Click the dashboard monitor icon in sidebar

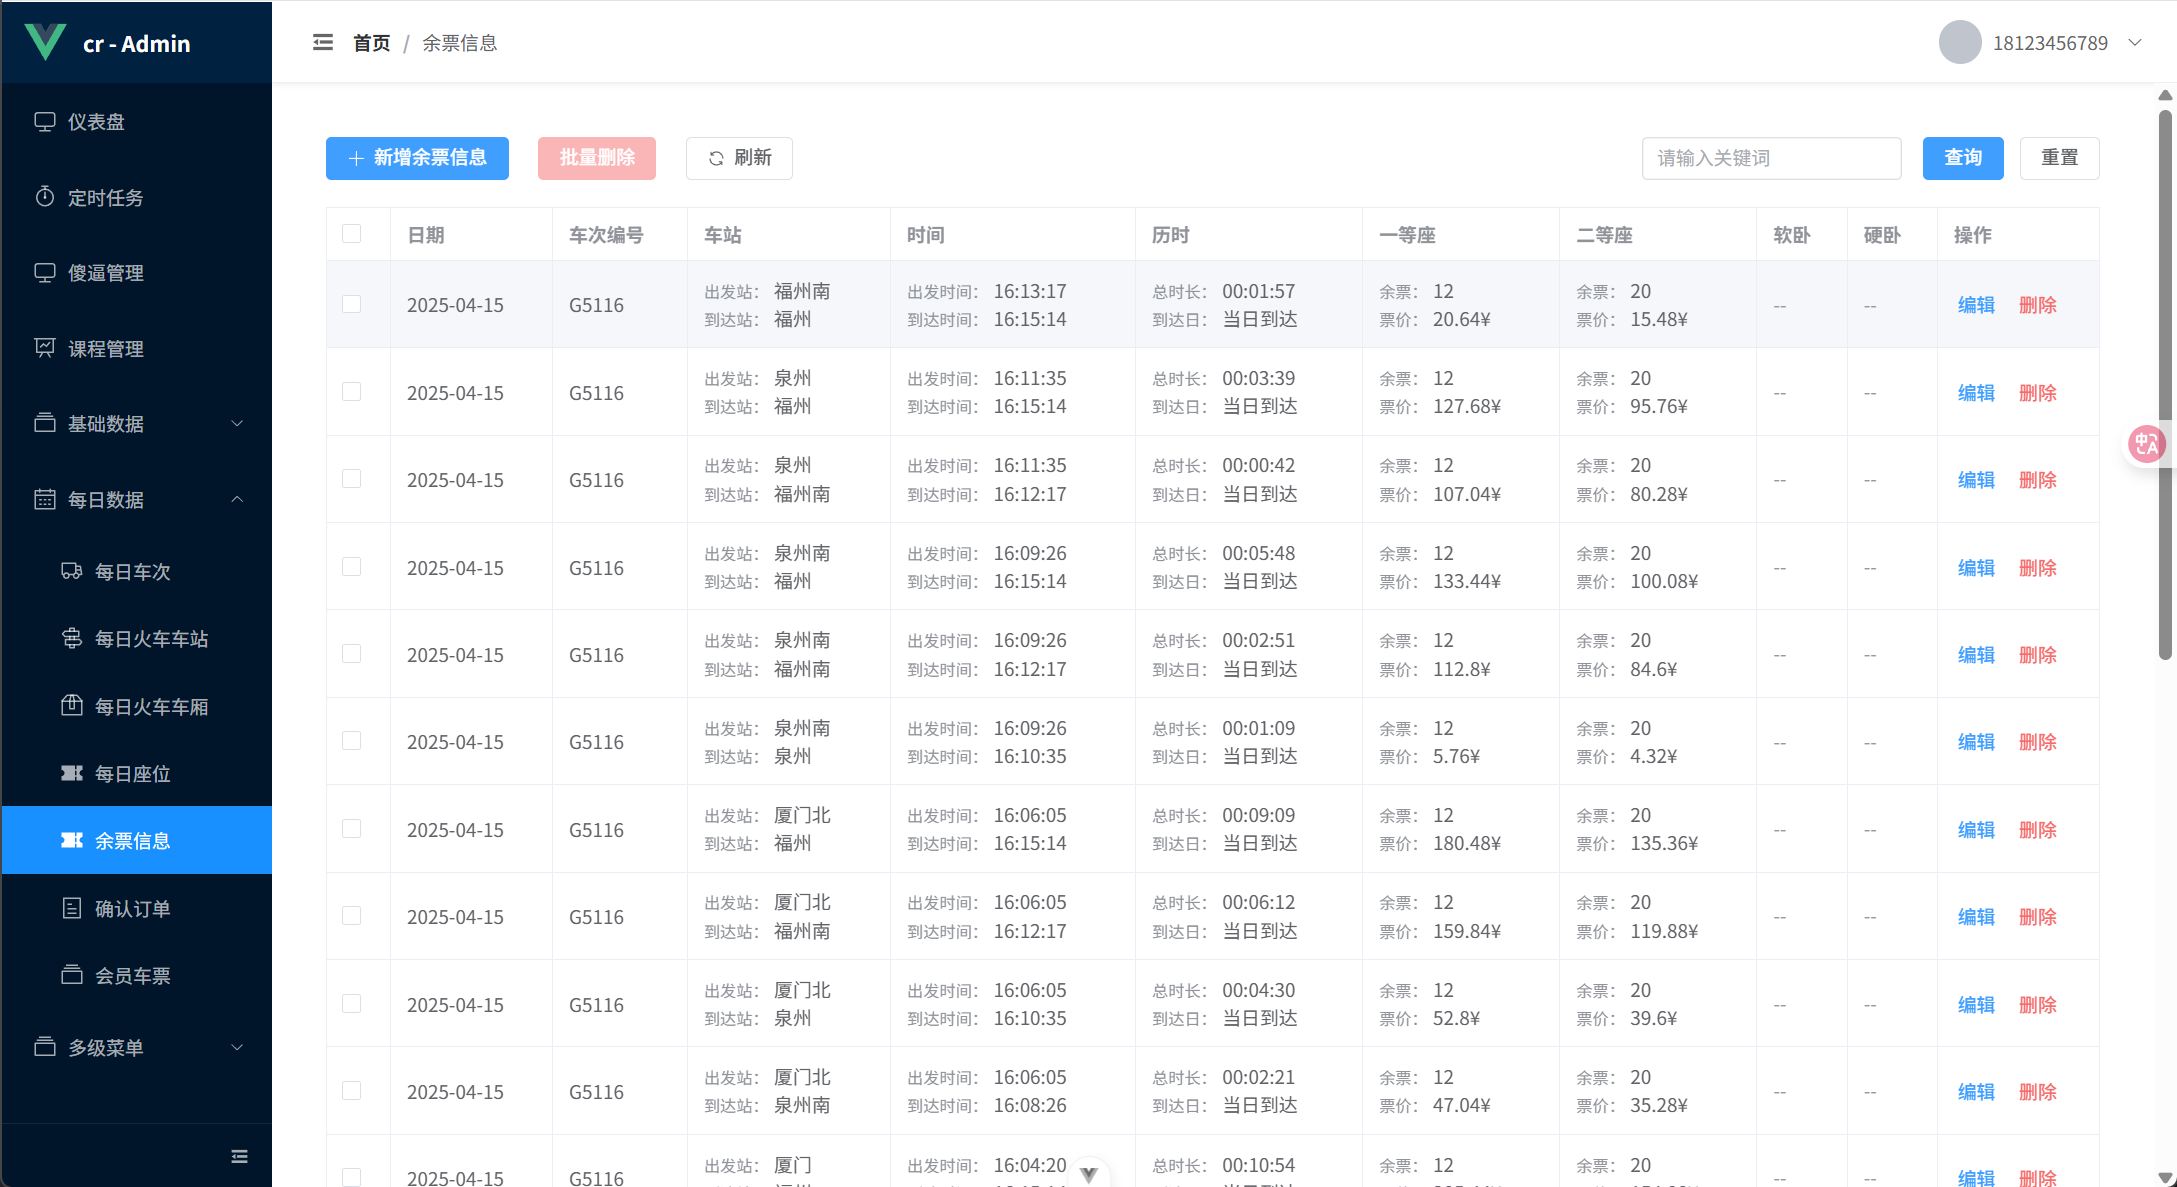point(45,122)
